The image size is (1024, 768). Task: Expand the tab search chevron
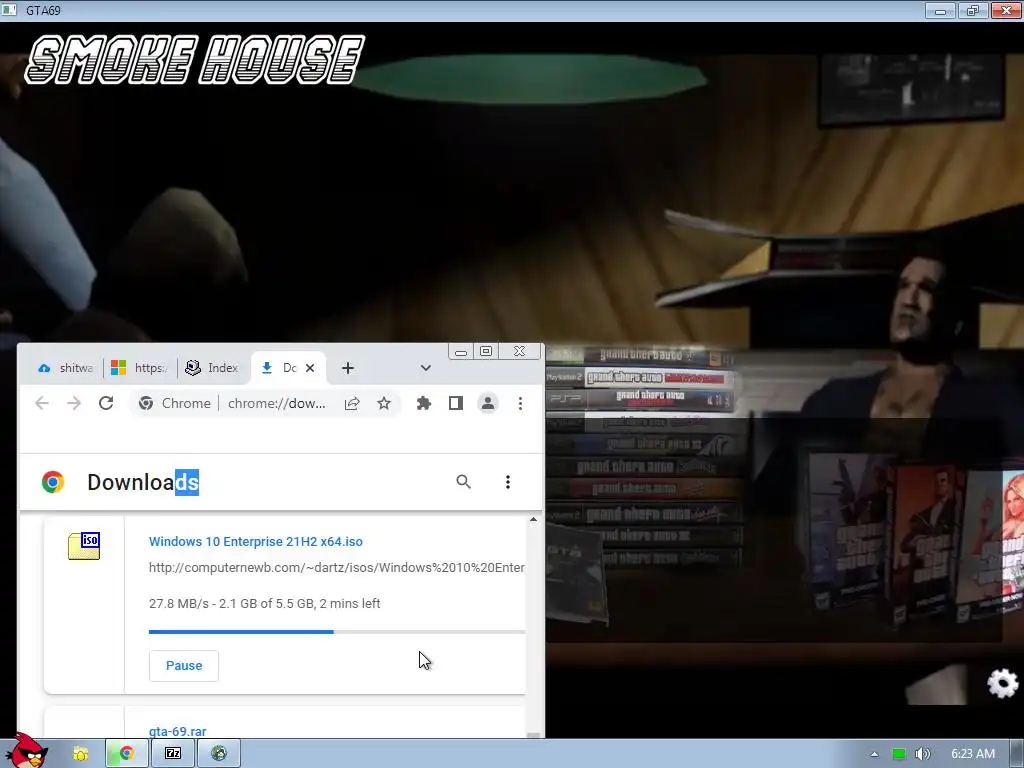click(426, 368)
